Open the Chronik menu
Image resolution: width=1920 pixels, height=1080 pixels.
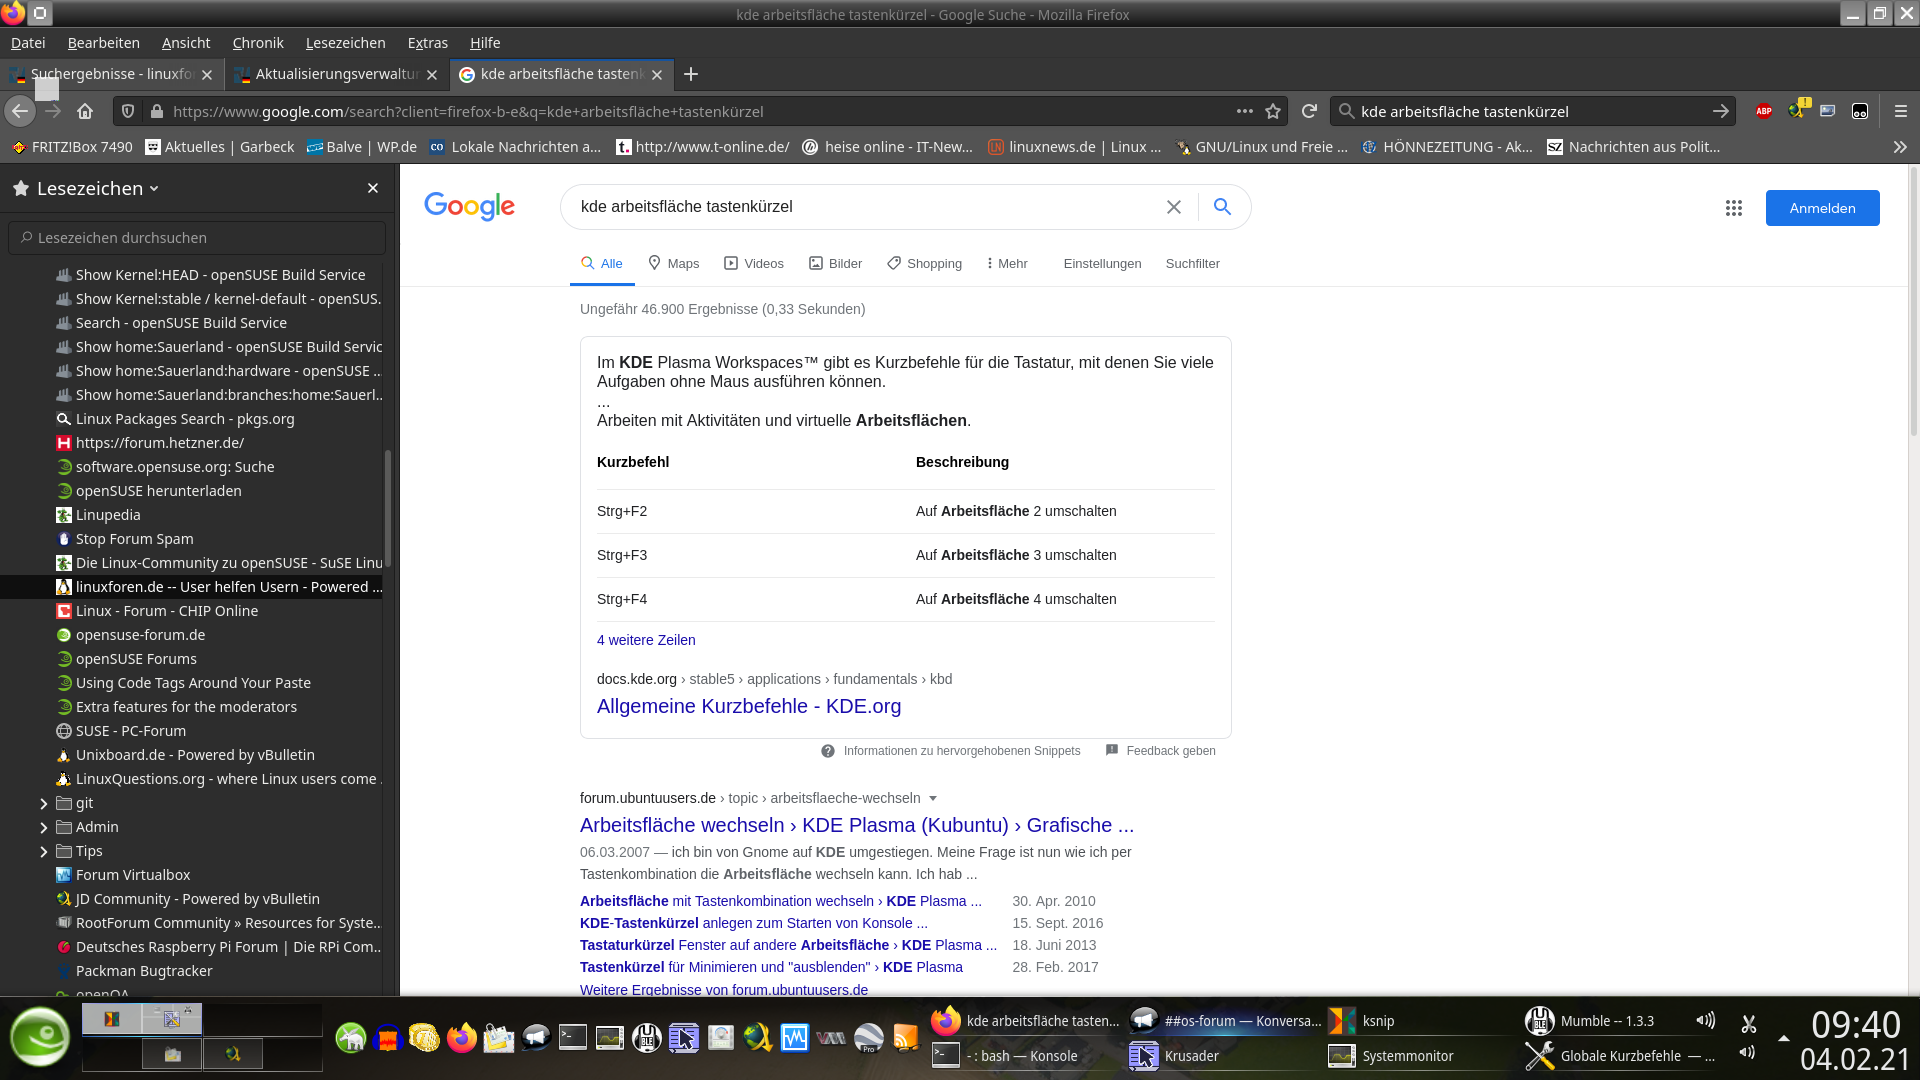tap(258, 43)
